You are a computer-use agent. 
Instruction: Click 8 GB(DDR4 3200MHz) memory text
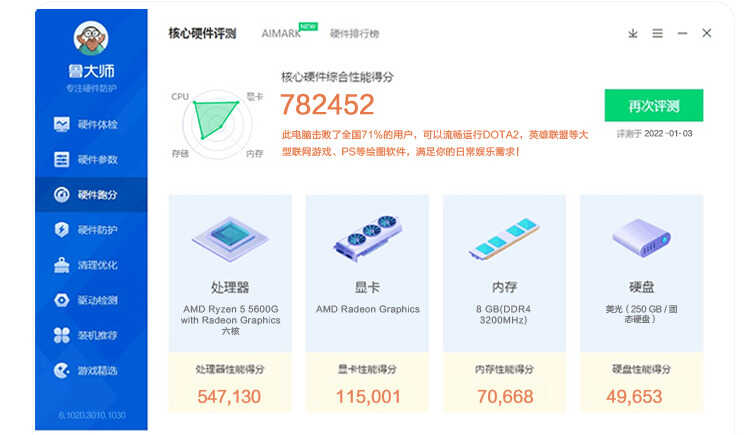coord(504,314)
